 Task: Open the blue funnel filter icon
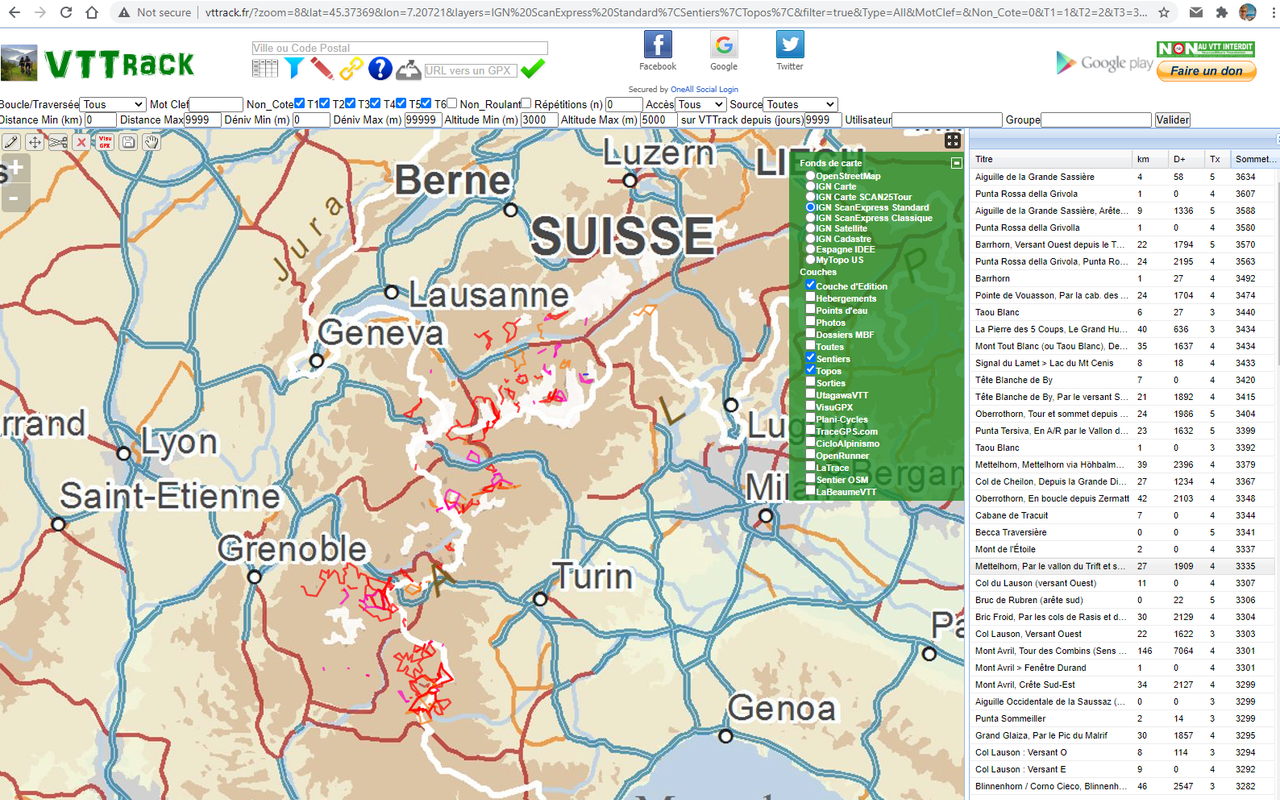click(294, 68)
